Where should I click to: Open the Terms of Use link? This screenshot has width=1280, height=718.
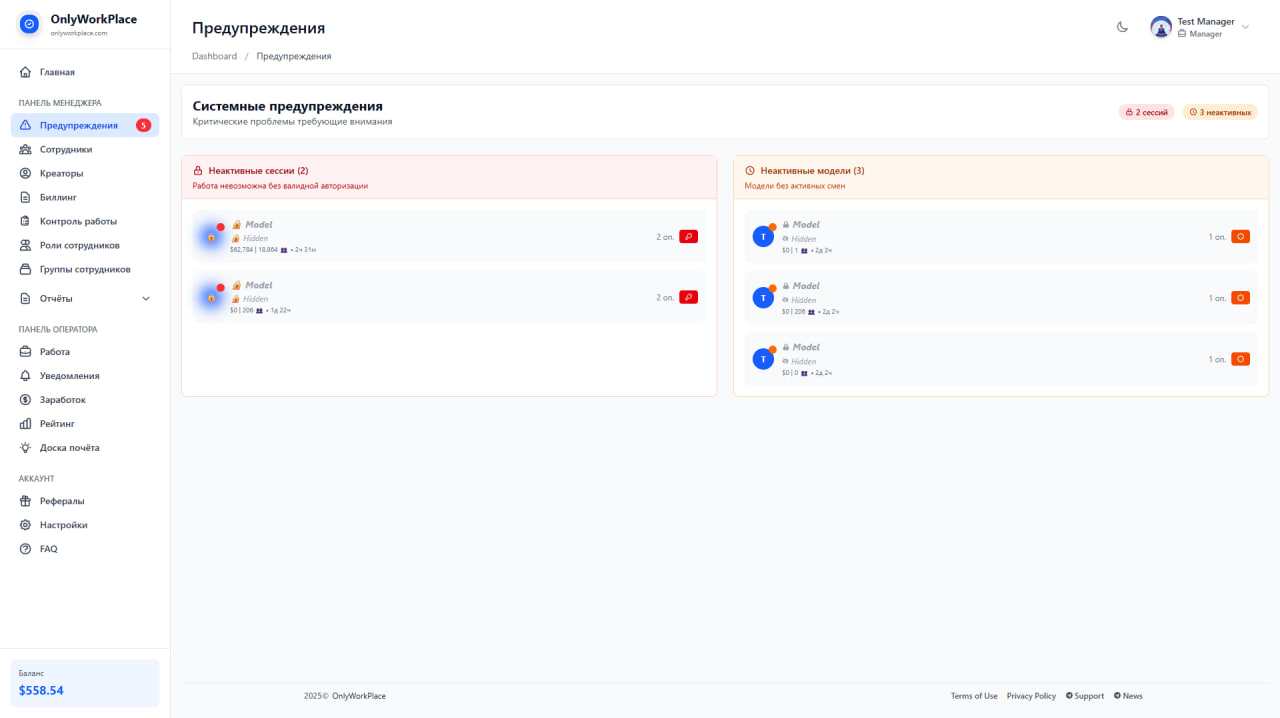click(x=974, y=695)
